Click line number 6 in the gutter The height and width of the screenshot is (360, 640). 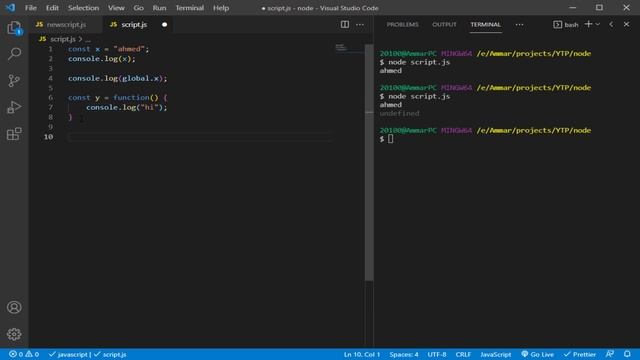click(51, 98)
